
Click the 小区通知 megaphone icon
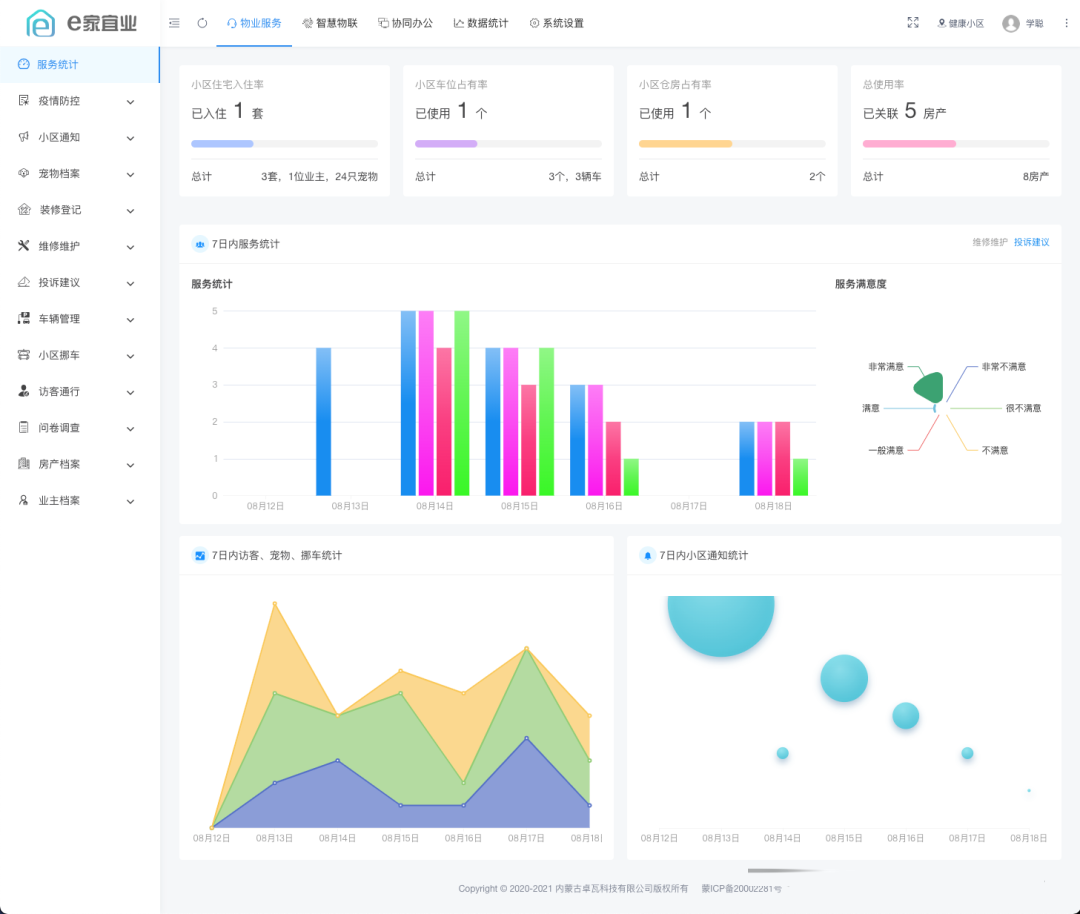pos(23,137)
